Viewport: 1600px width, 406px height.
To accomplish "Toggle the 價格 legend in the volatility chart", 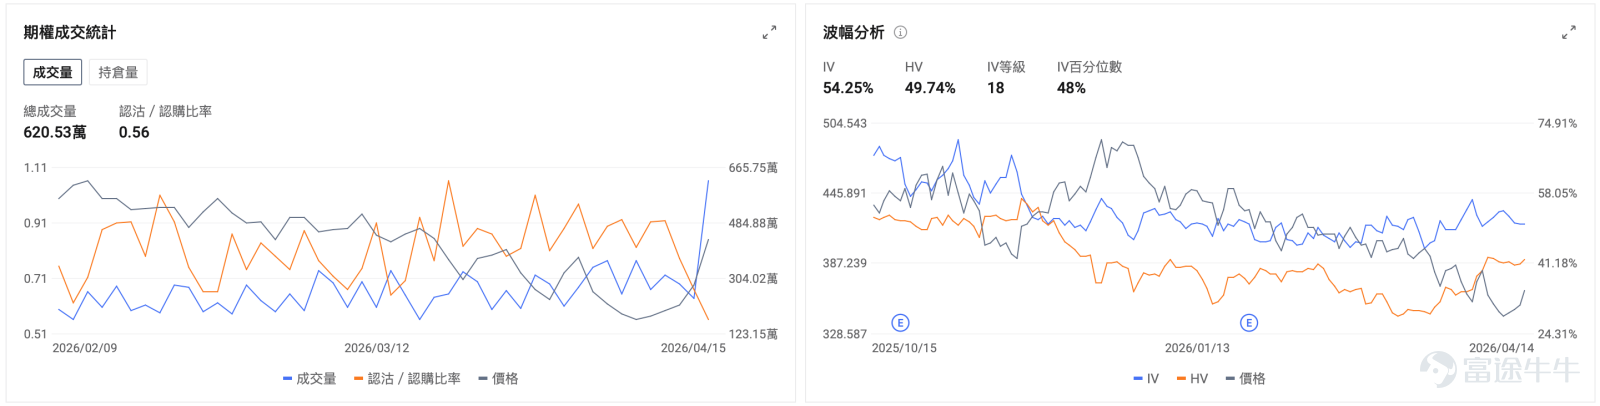I will [x=1245, y=378].
